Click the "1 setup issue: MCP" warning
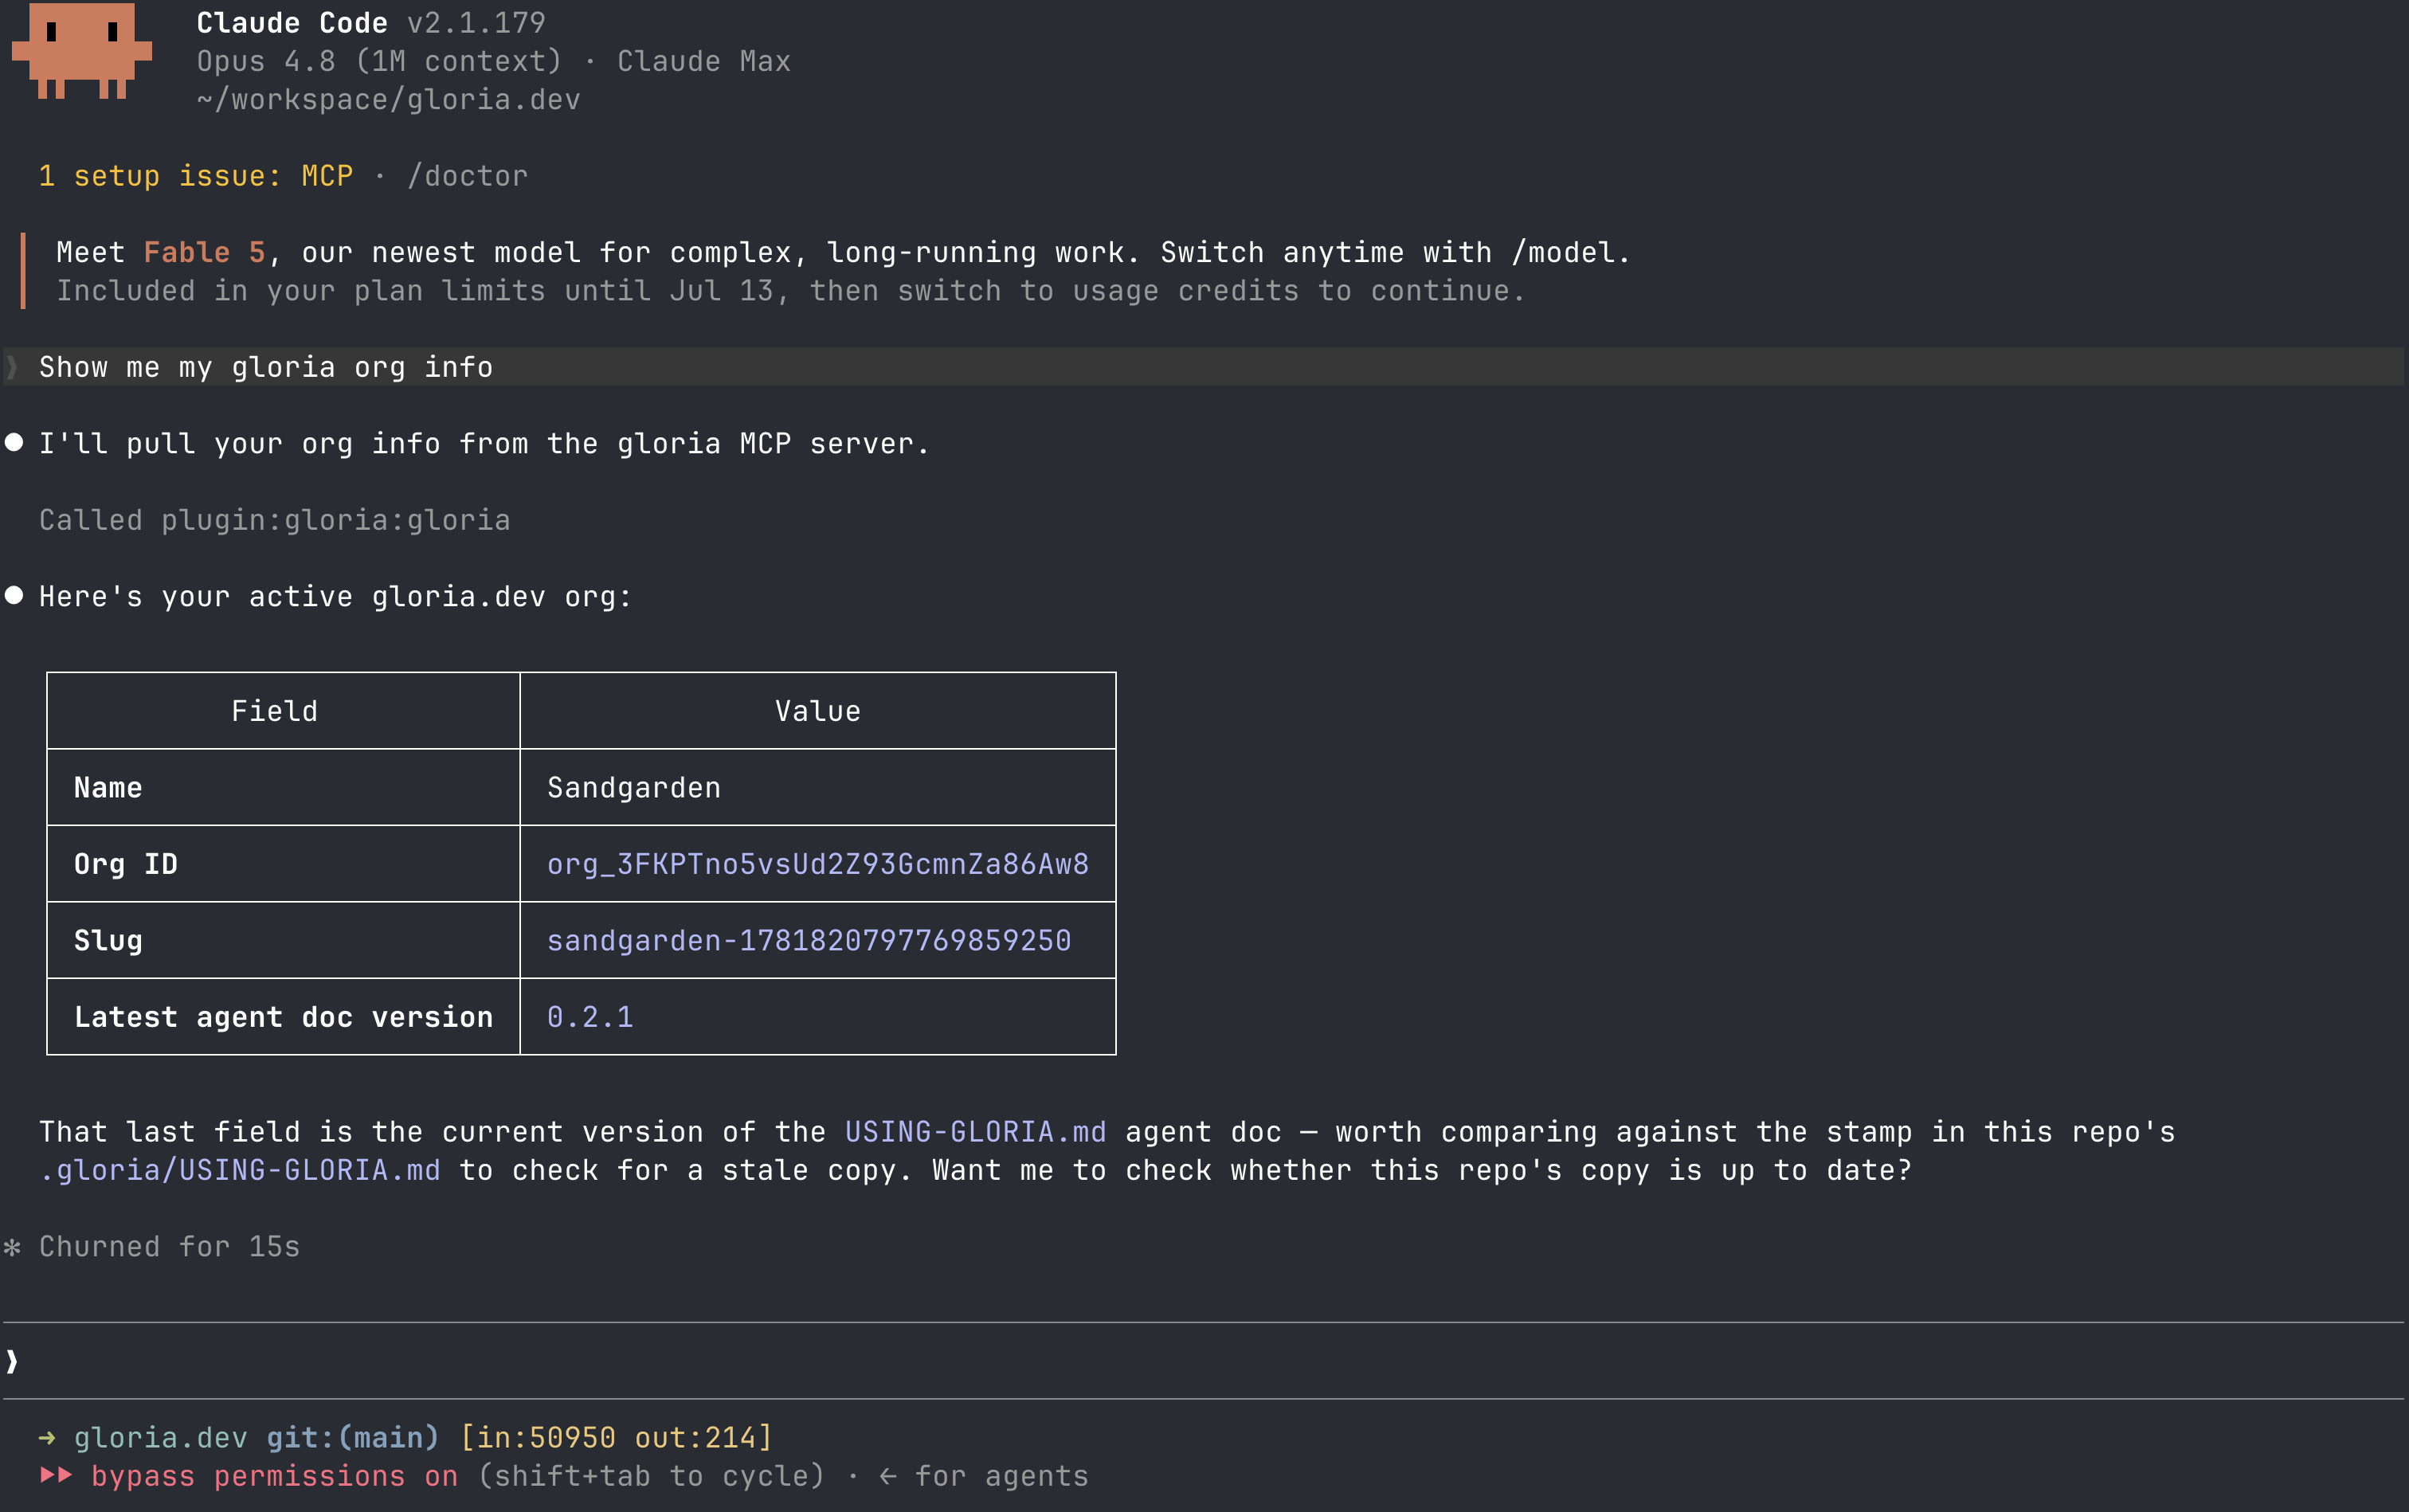 [196, 176]
